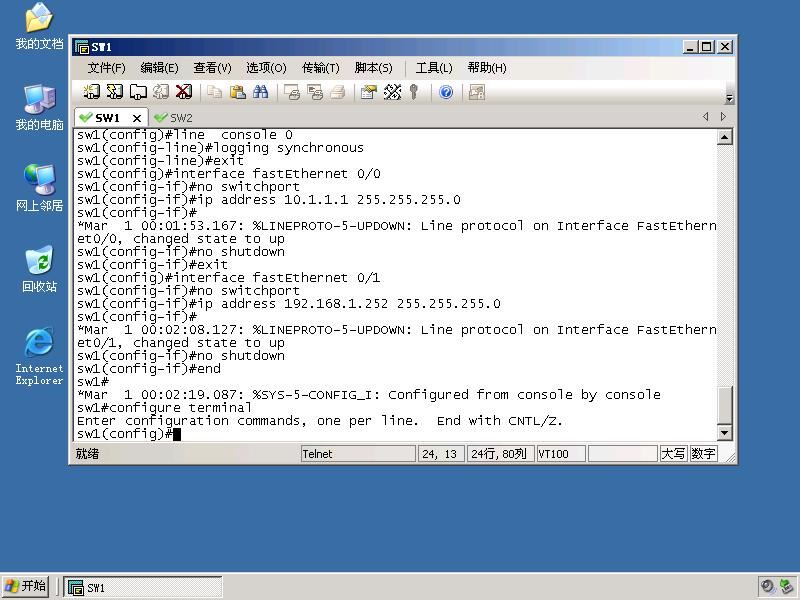The image size is (800, 600).
Task: Click the Quick Connect lightning icon
Action: point(115,92)
